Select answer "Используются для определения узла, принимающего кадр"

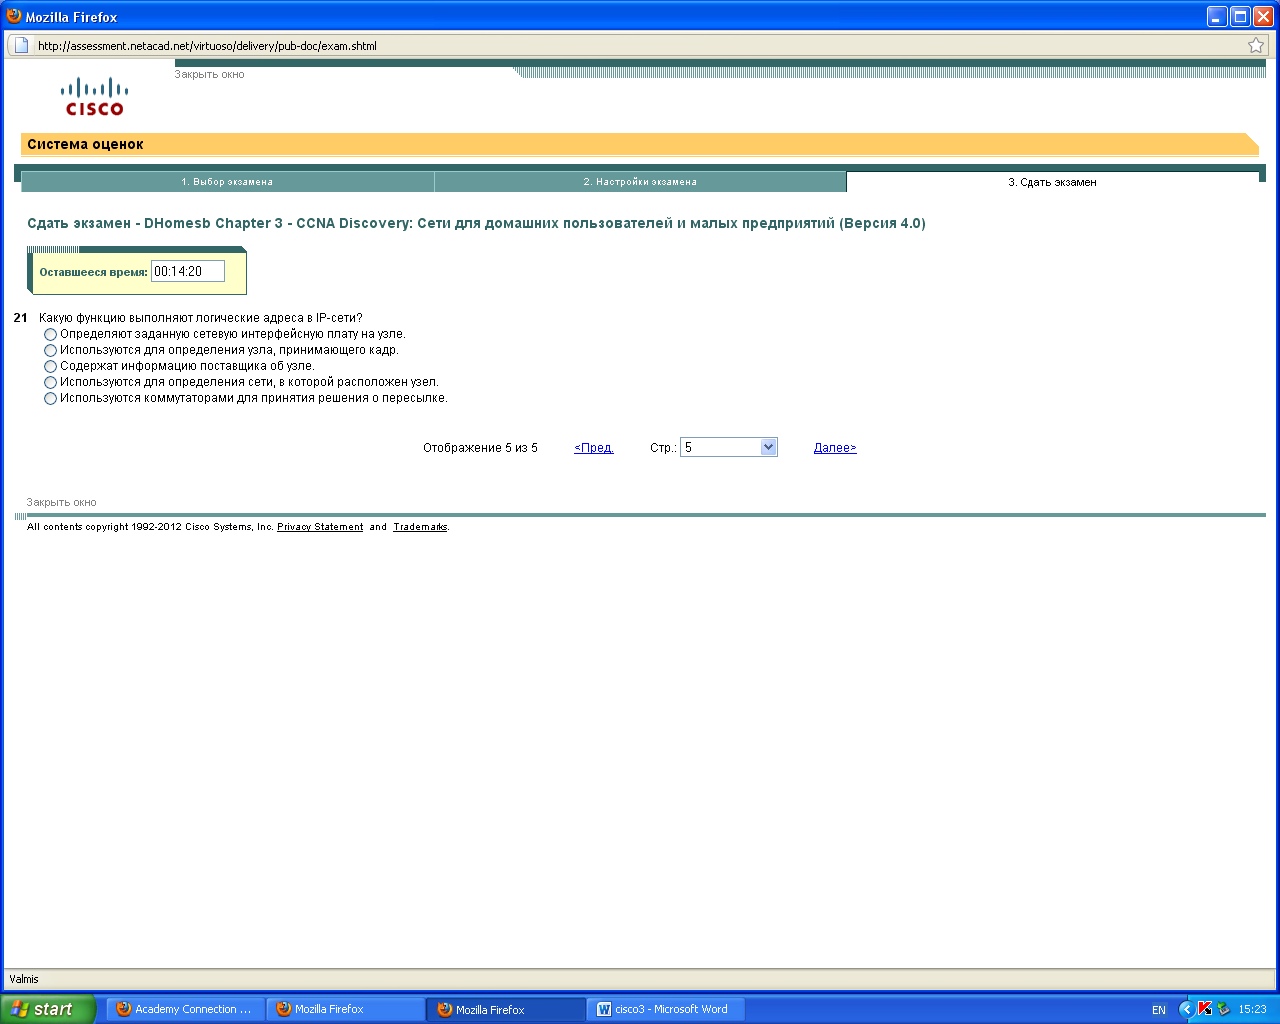pyautogui.click(x=50, y=351)
